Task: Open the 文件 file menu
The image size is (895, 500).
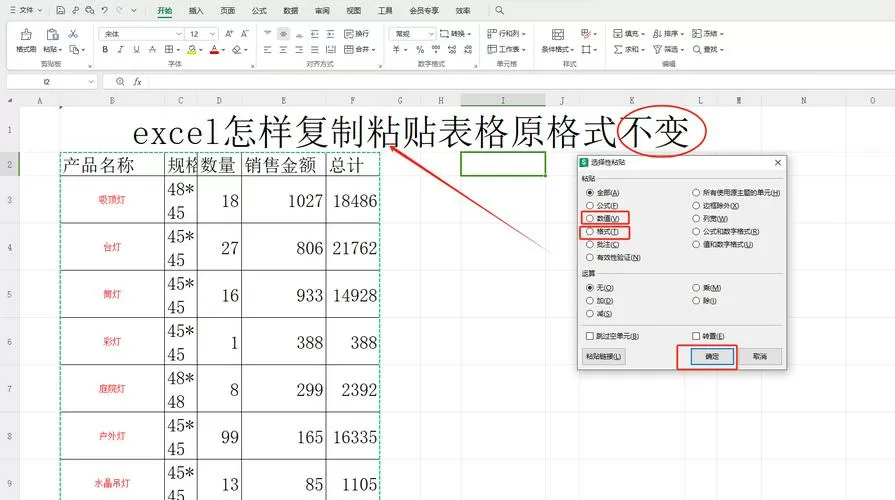Action: [26, 10]
